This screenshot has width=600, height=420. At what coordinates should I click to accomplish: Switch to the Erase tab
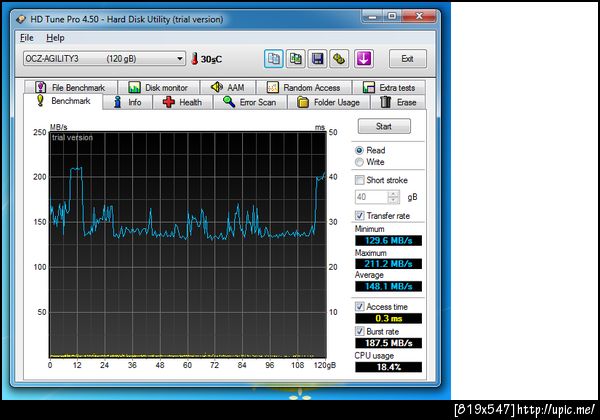[398, 102]
